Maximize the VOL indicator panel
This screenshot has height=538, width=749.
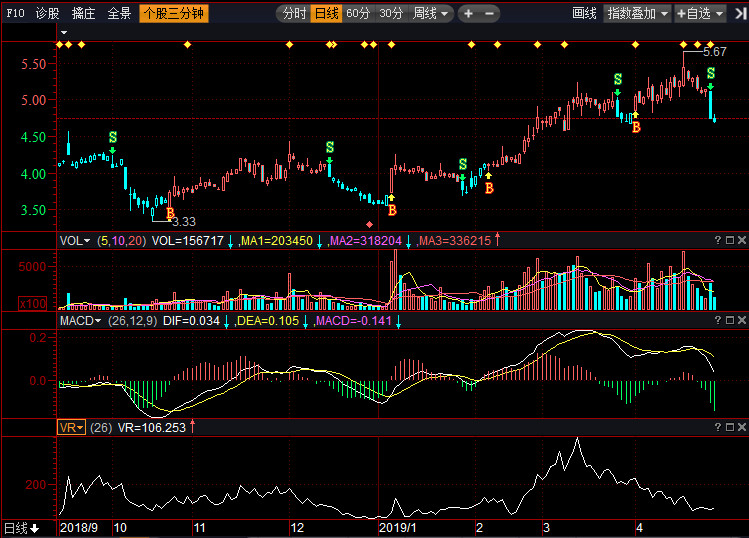point(729,241)
